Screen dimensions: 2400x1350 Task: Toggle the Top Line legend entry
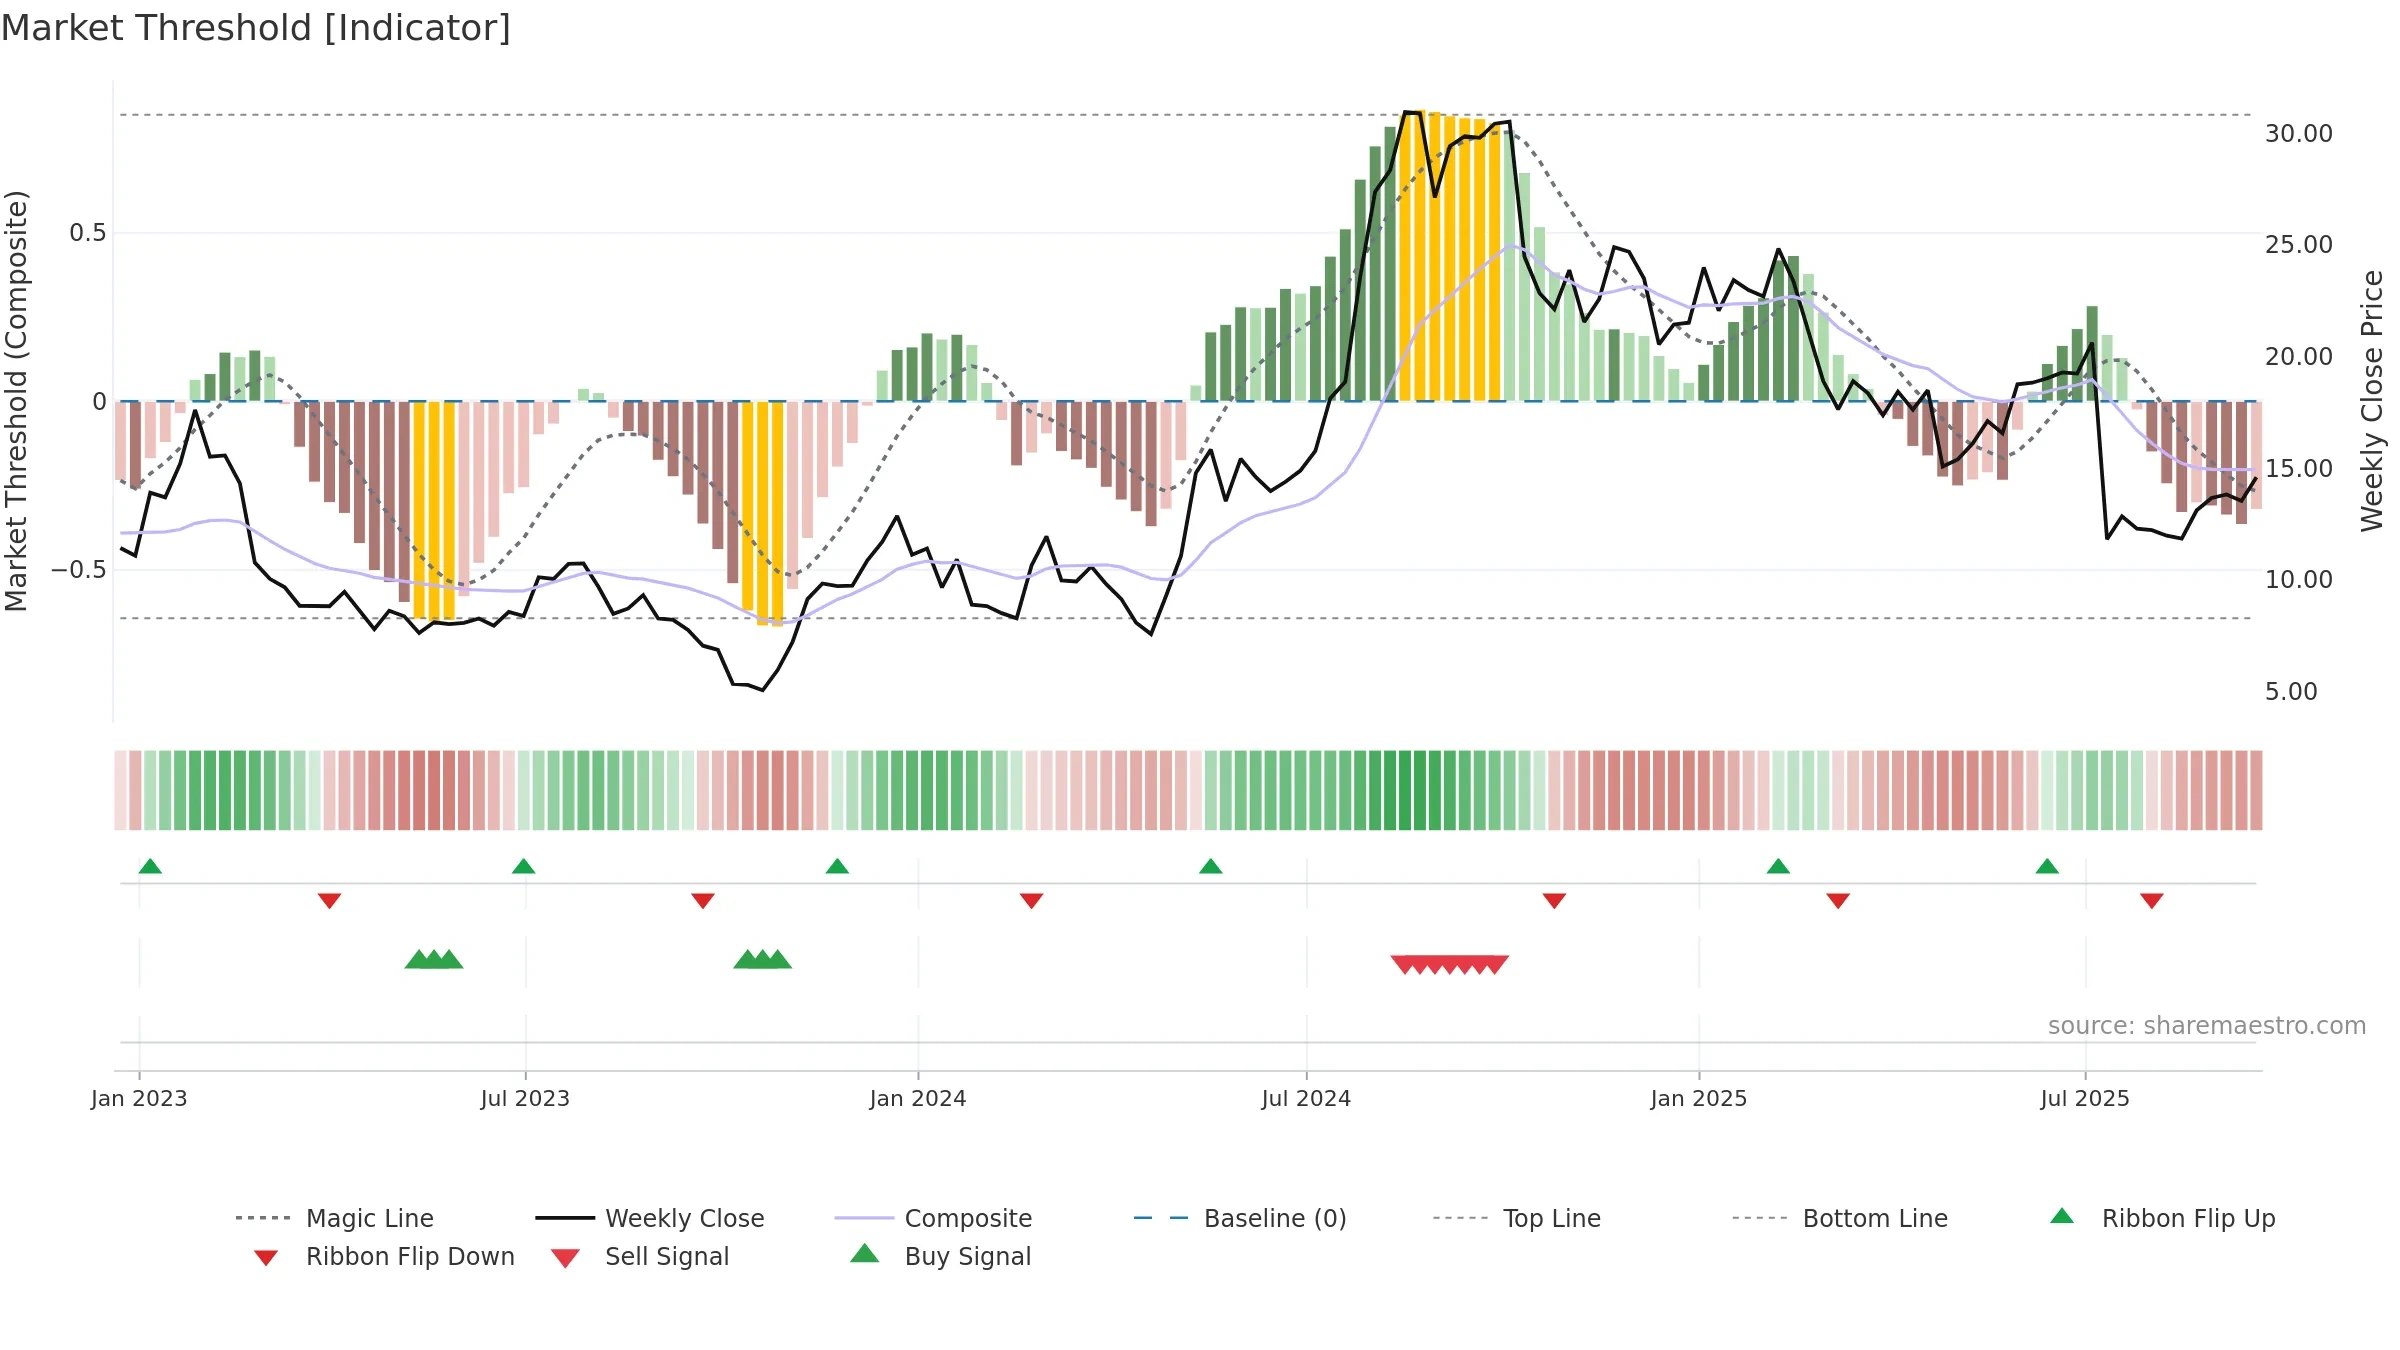pos(1517,1218)
